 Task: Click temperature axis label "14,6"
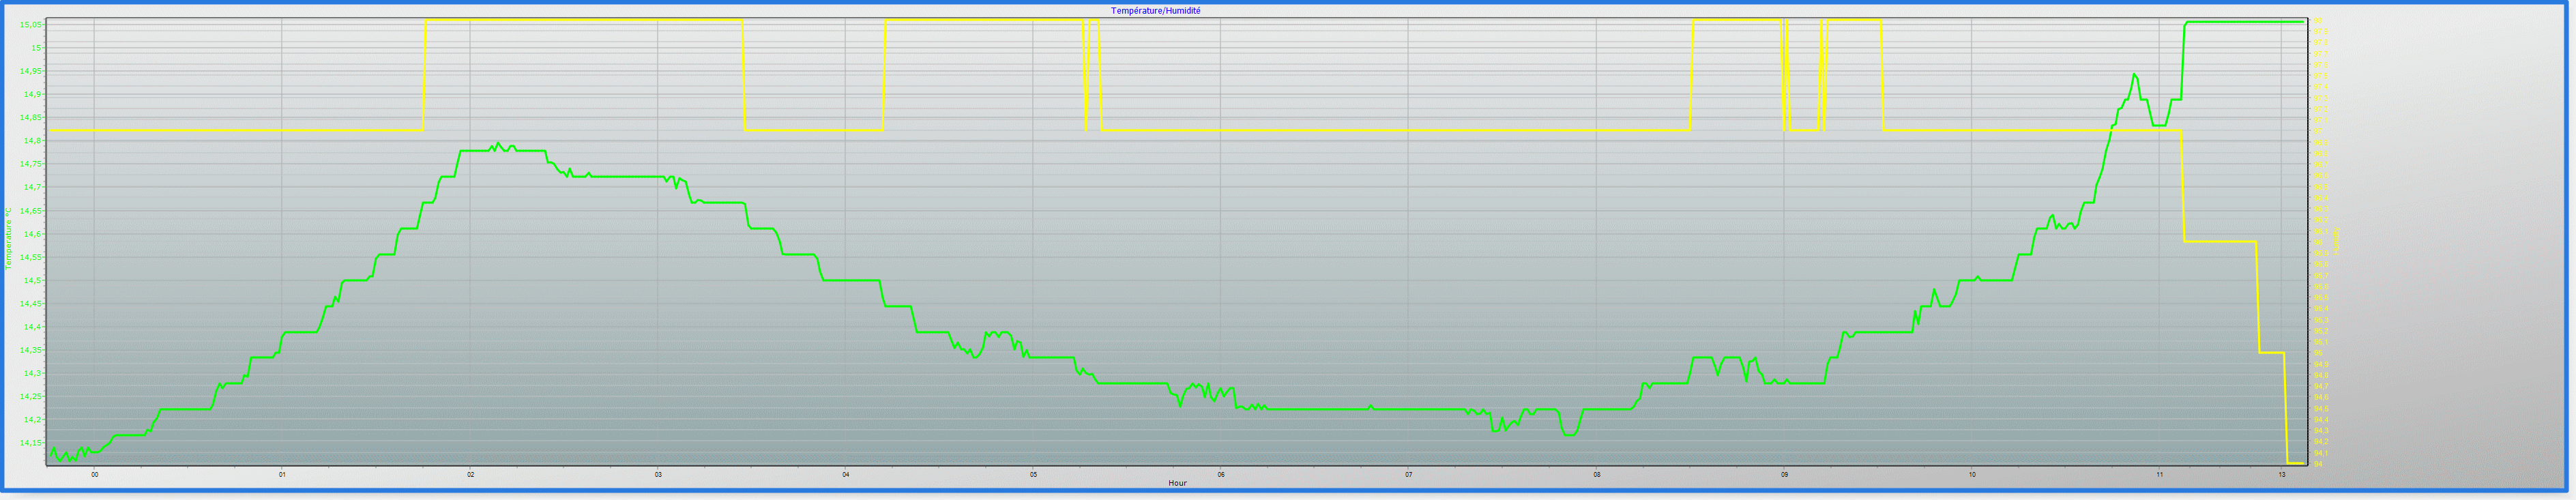pyautogui.click(x=34, y=234)
